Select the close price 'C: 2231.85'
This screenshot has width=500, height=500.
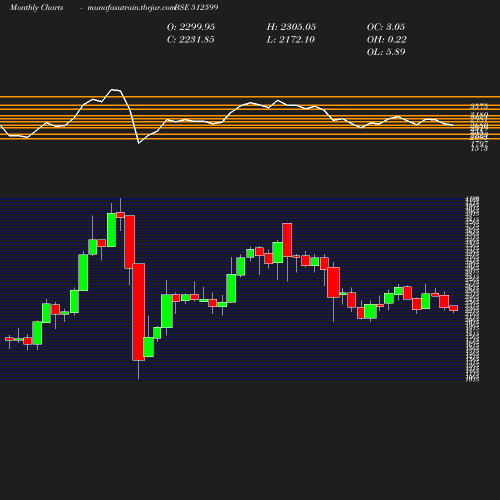pos(190,39)
